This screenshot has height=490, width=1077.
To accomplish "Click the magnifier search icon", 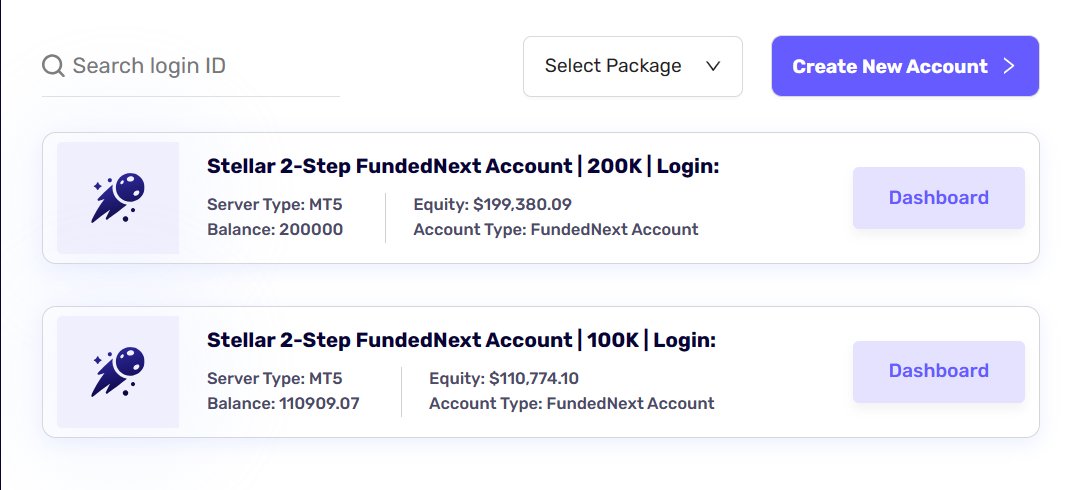I will click(x=53, y=66).
